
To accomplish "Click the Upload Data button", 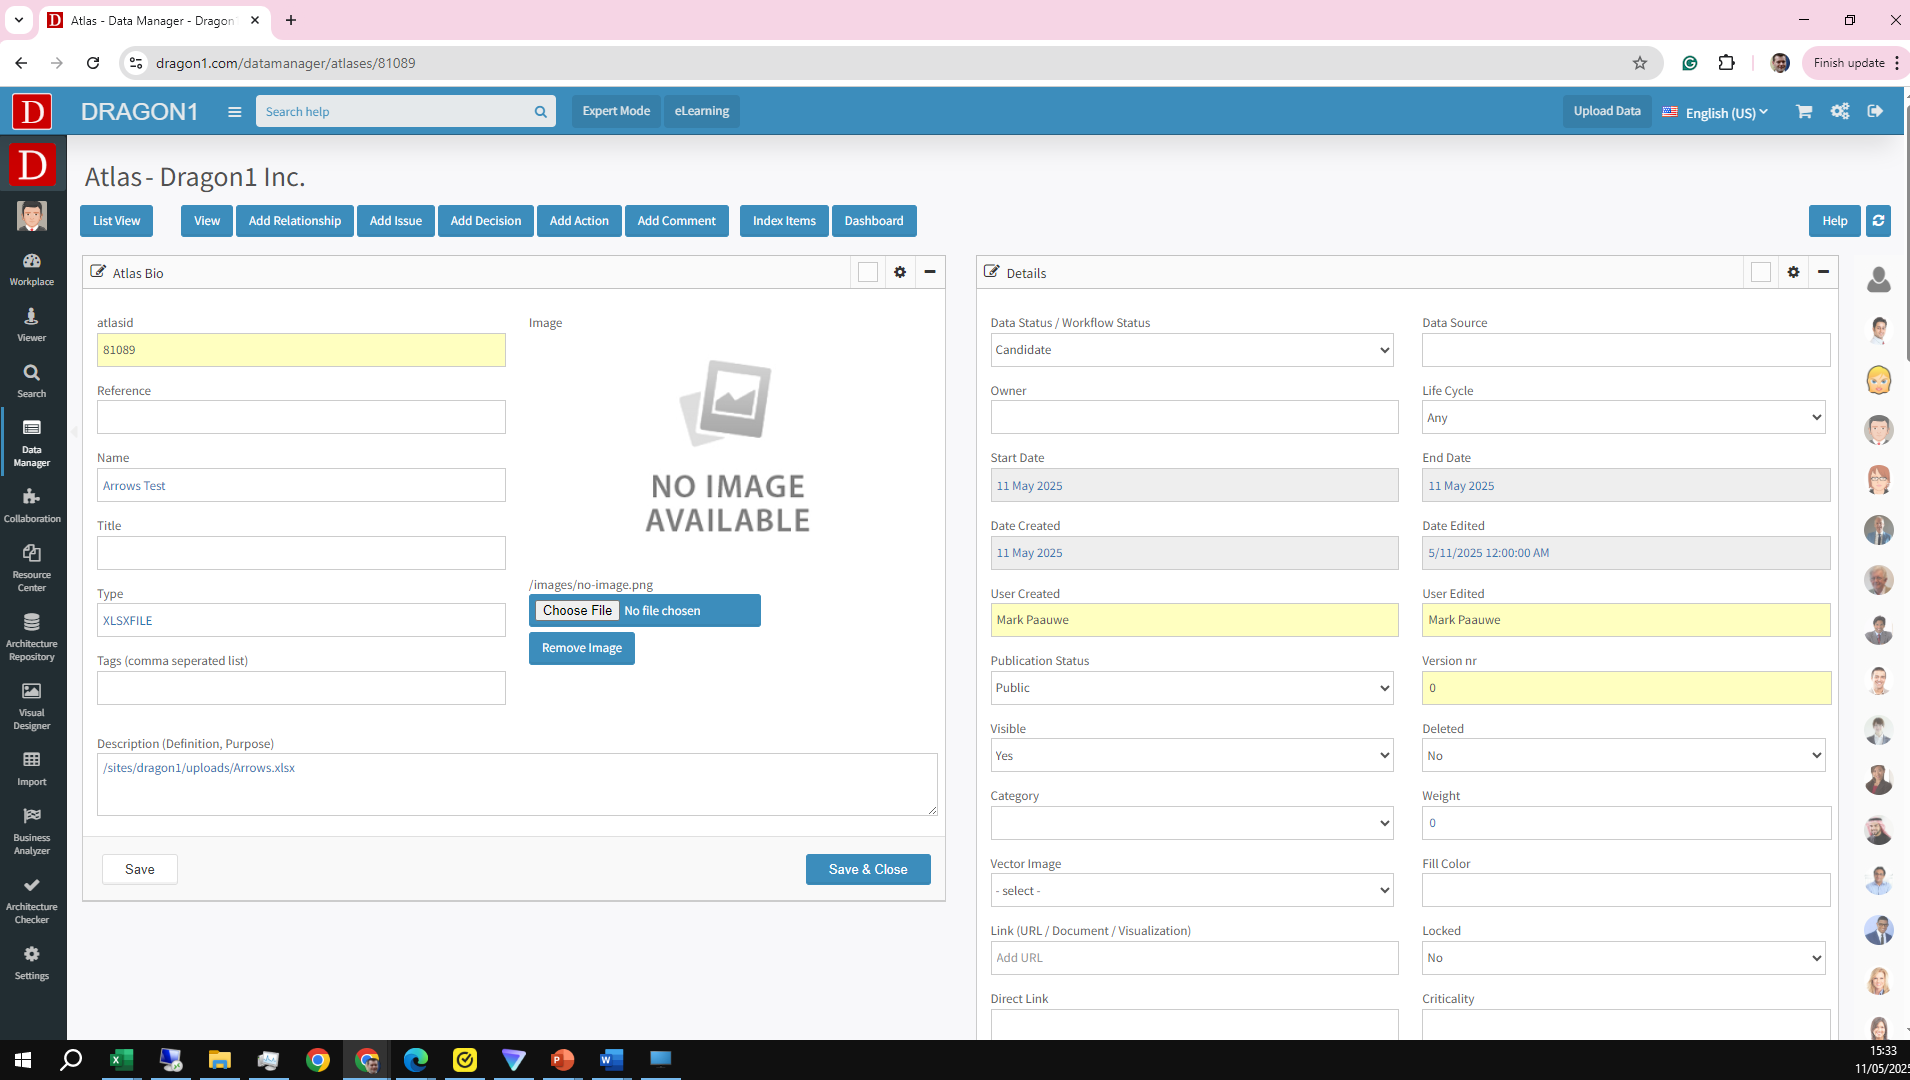I will (x=1607, y=111).
